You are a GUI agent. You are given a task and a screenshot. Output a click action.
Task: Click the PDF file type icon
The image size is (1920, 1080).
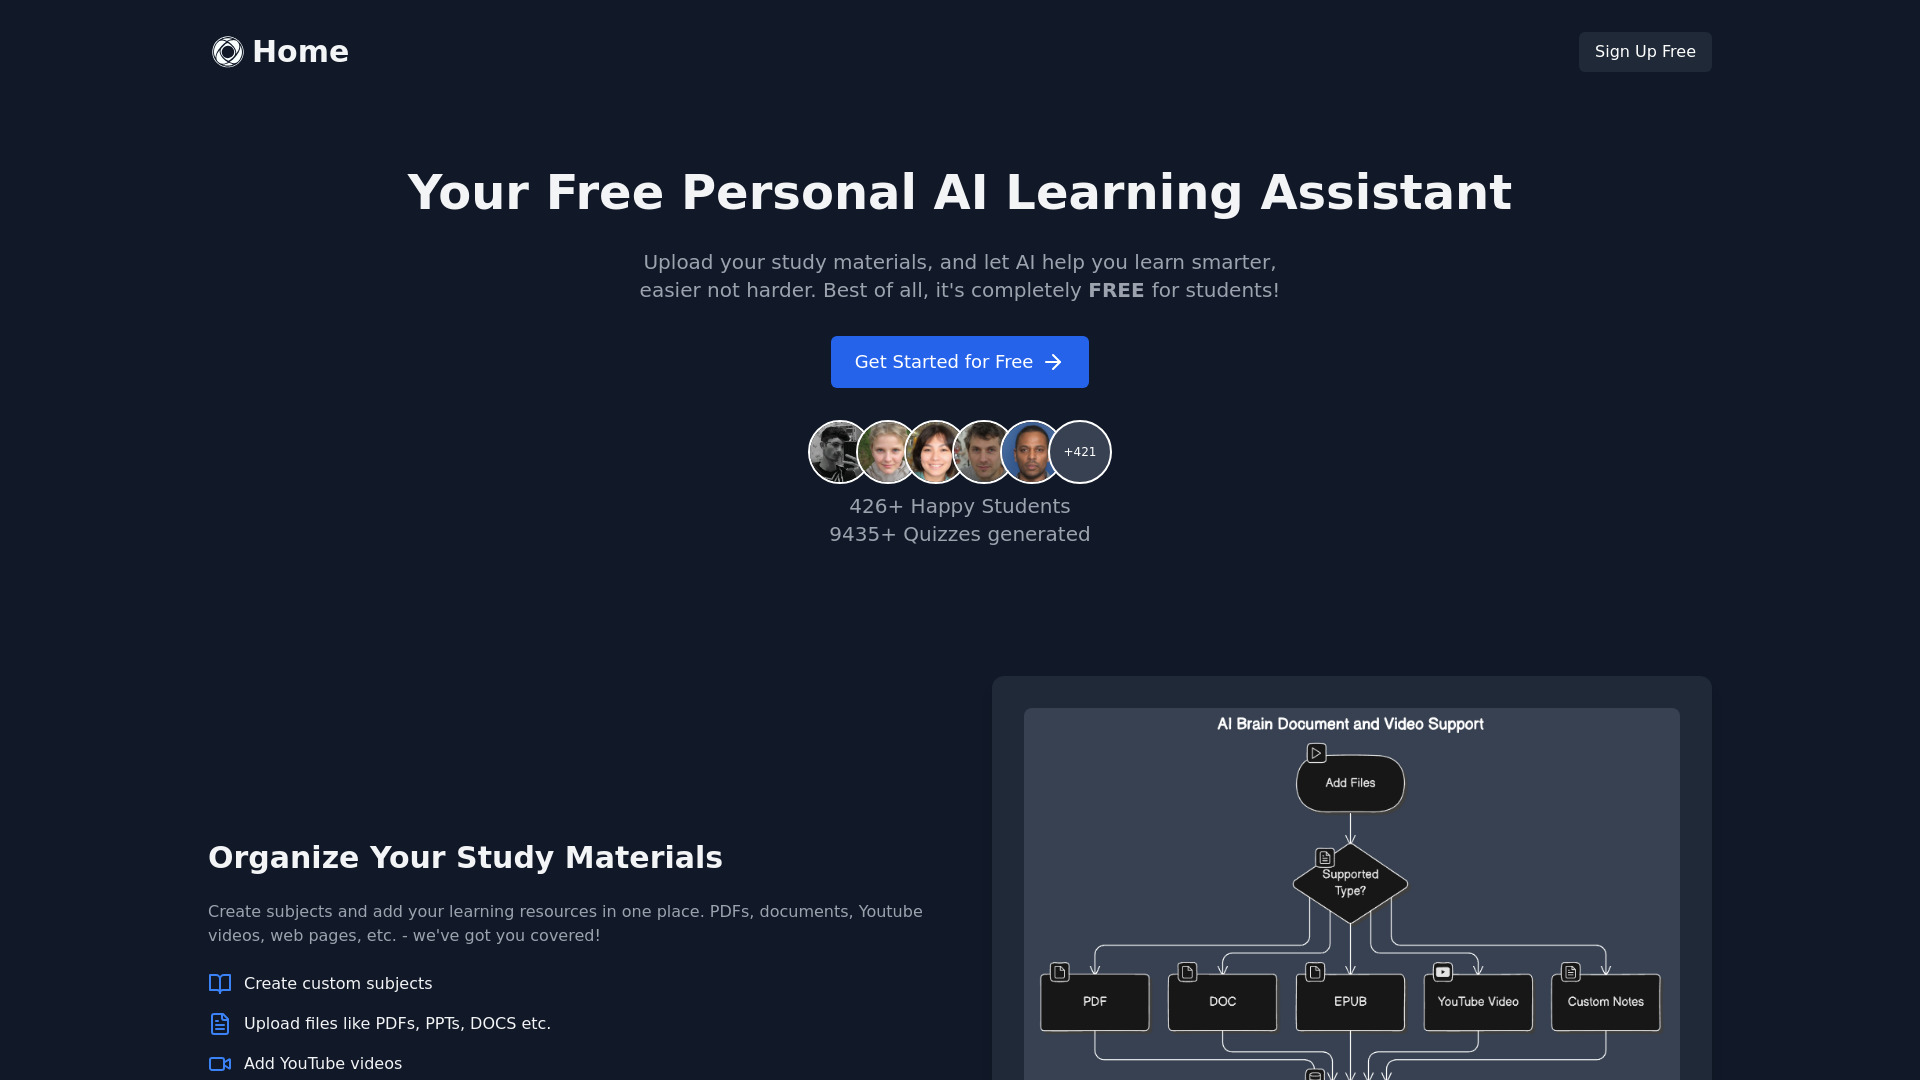[1063, 973]
